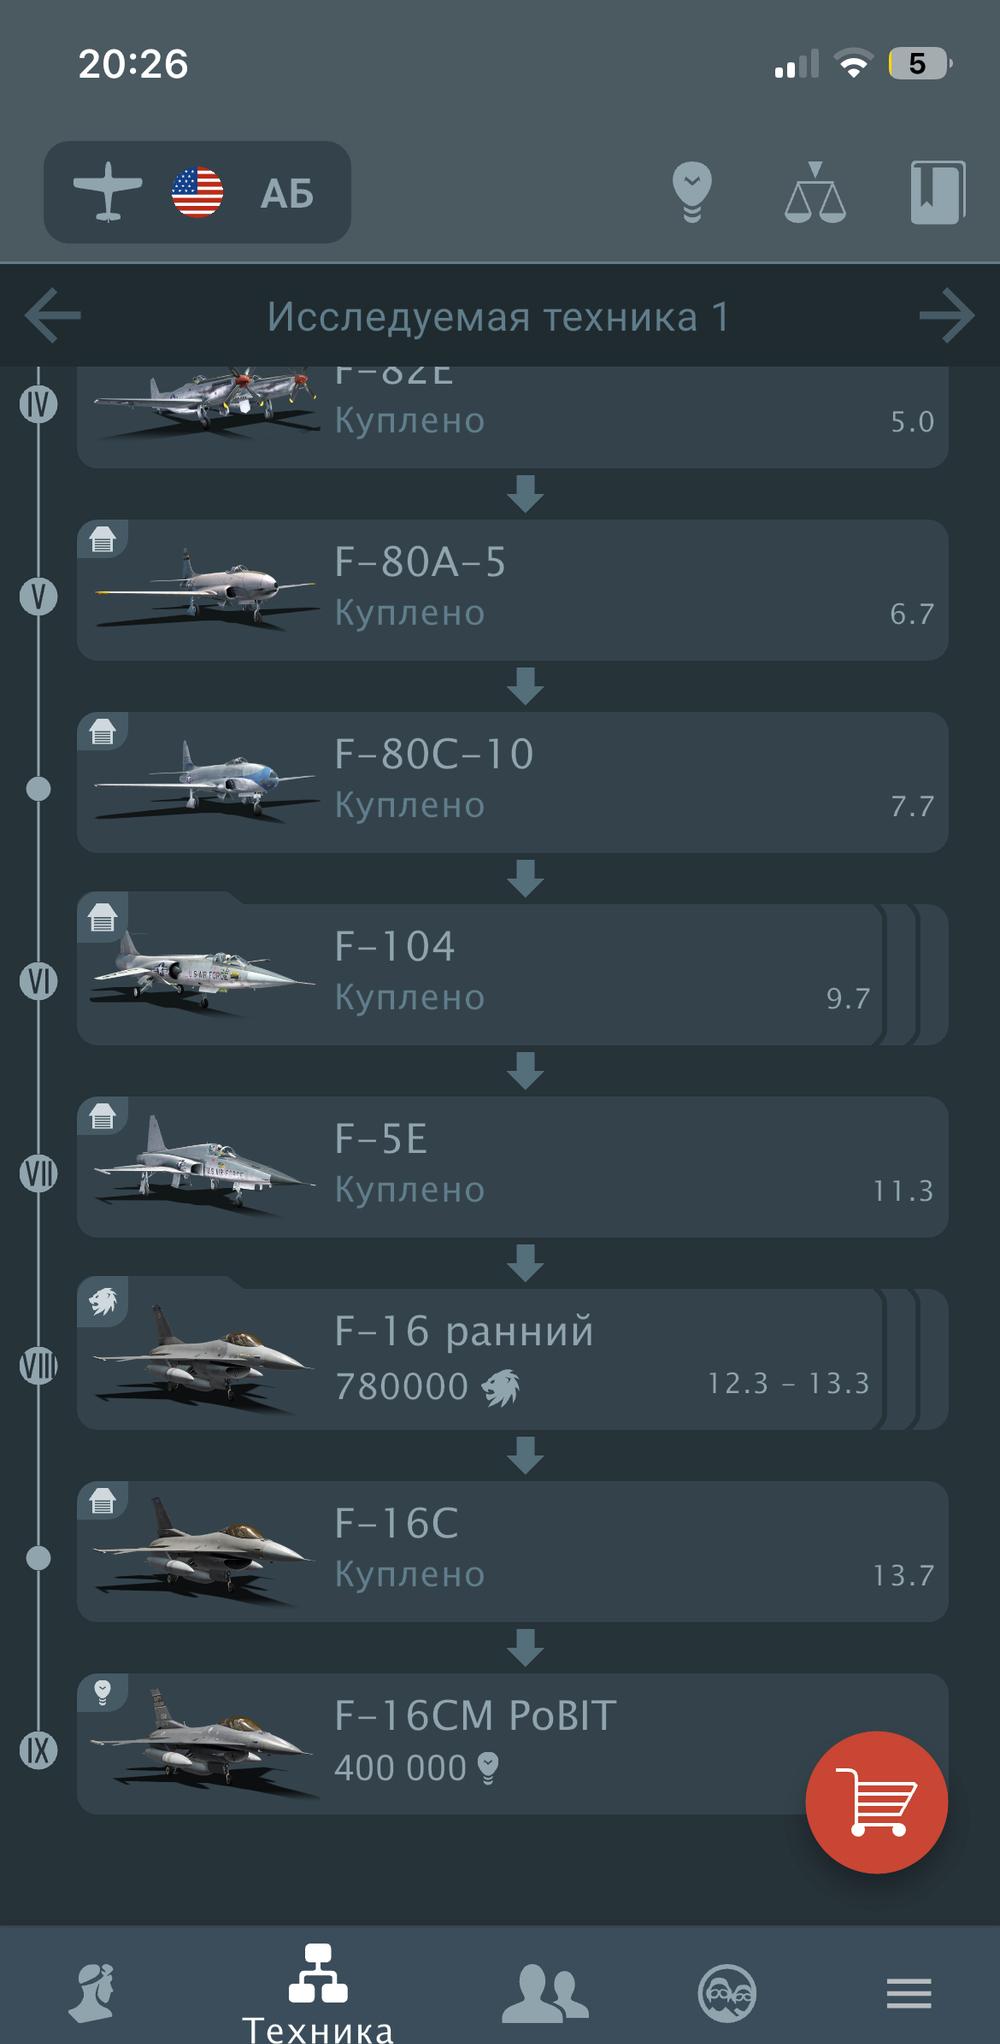Jump to rank VIII timeline marker

pos(39,1365)
